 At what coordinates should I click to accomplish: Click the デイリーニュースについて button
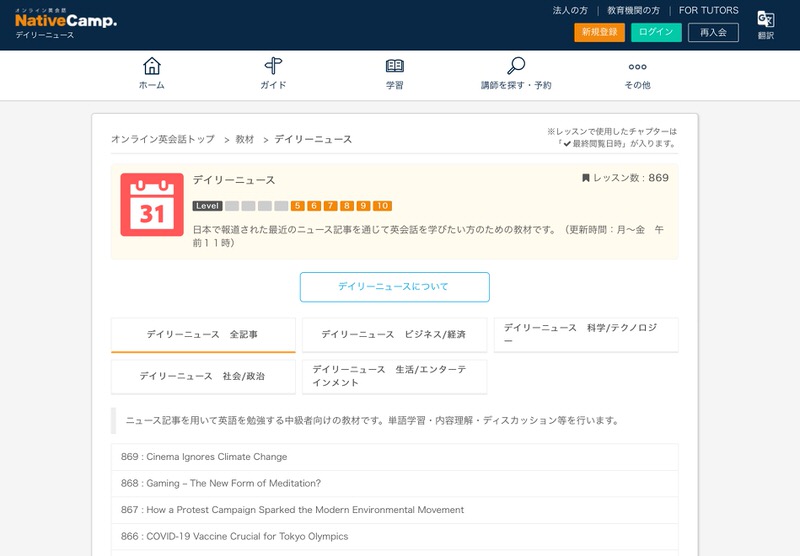(394, 287)
